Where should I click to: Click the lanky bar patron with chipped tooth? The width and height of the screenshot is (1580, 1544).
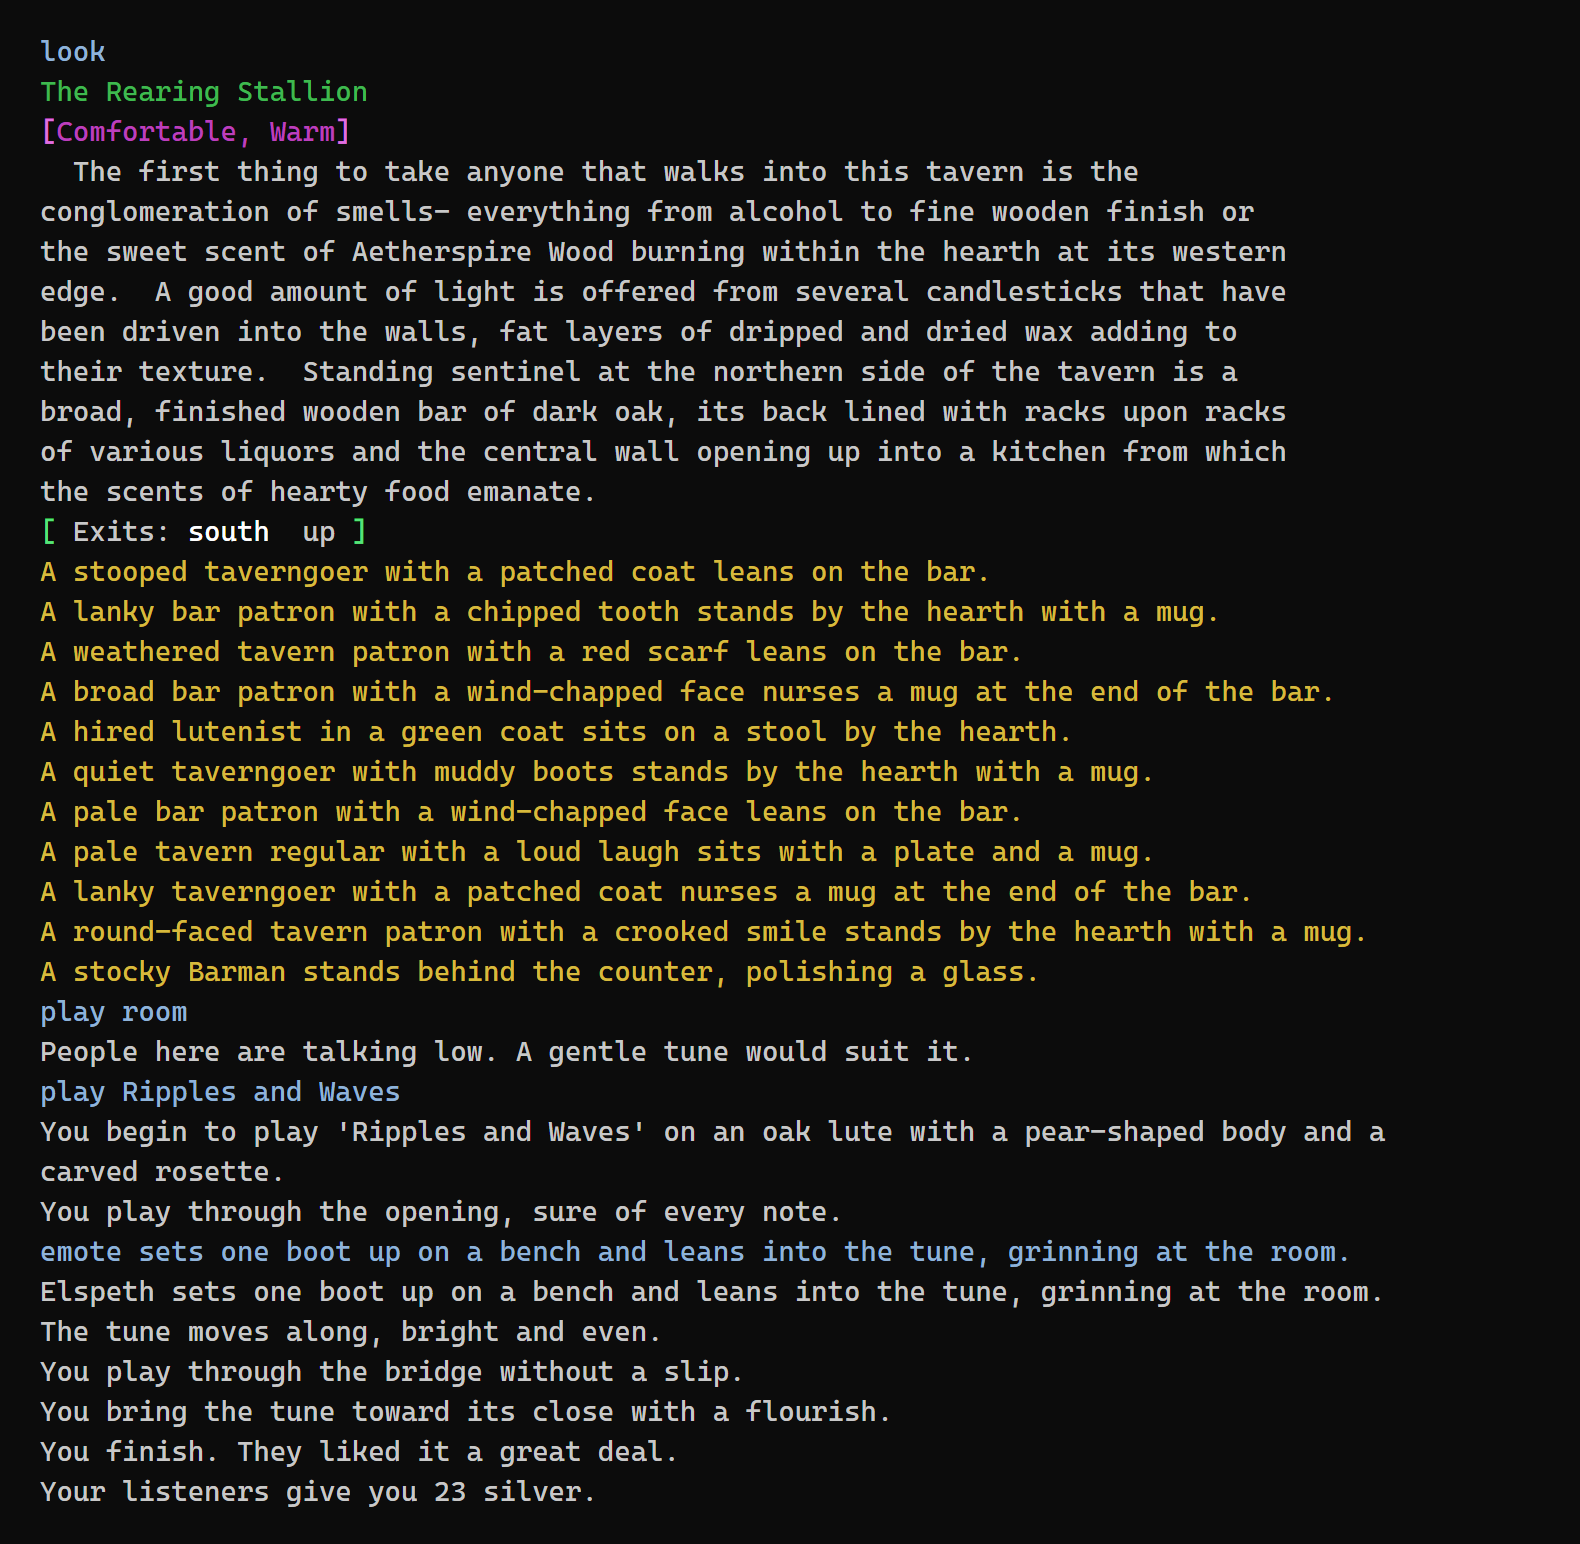(x=630, y=612)
